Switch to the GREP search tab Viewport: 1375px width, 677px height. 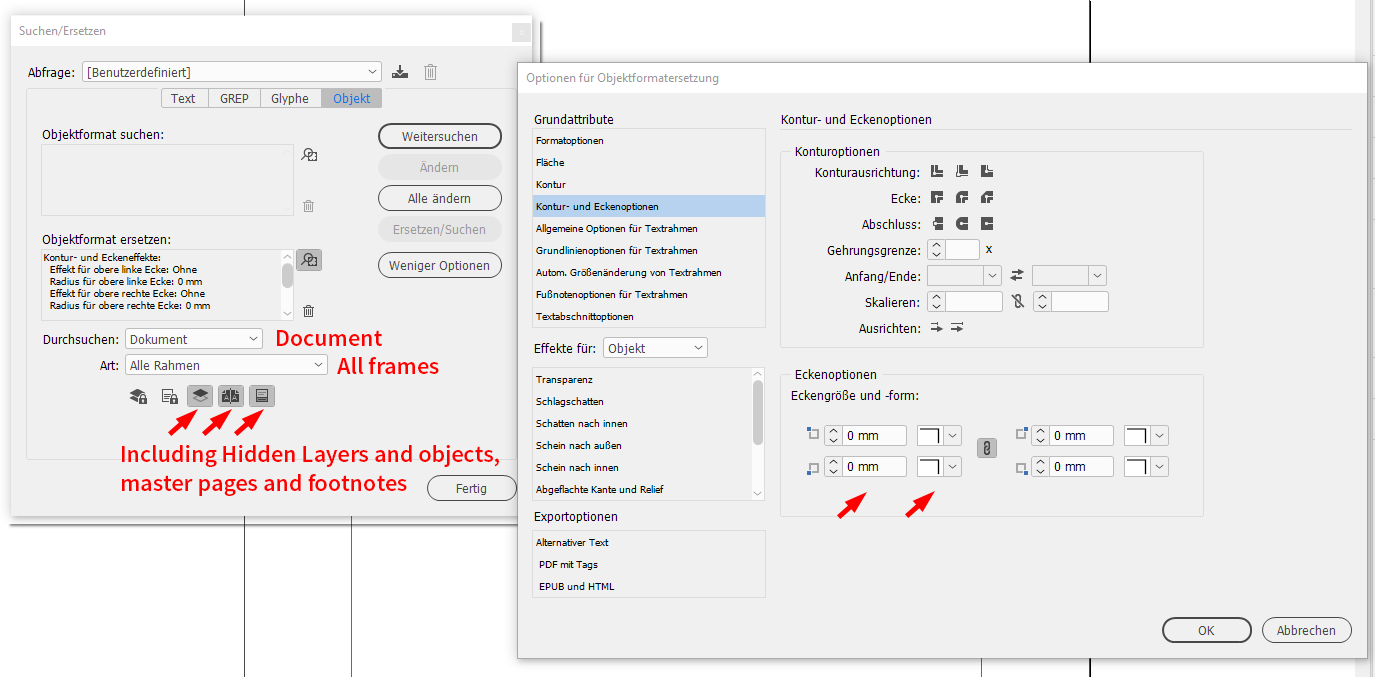(x=233, y=98)
